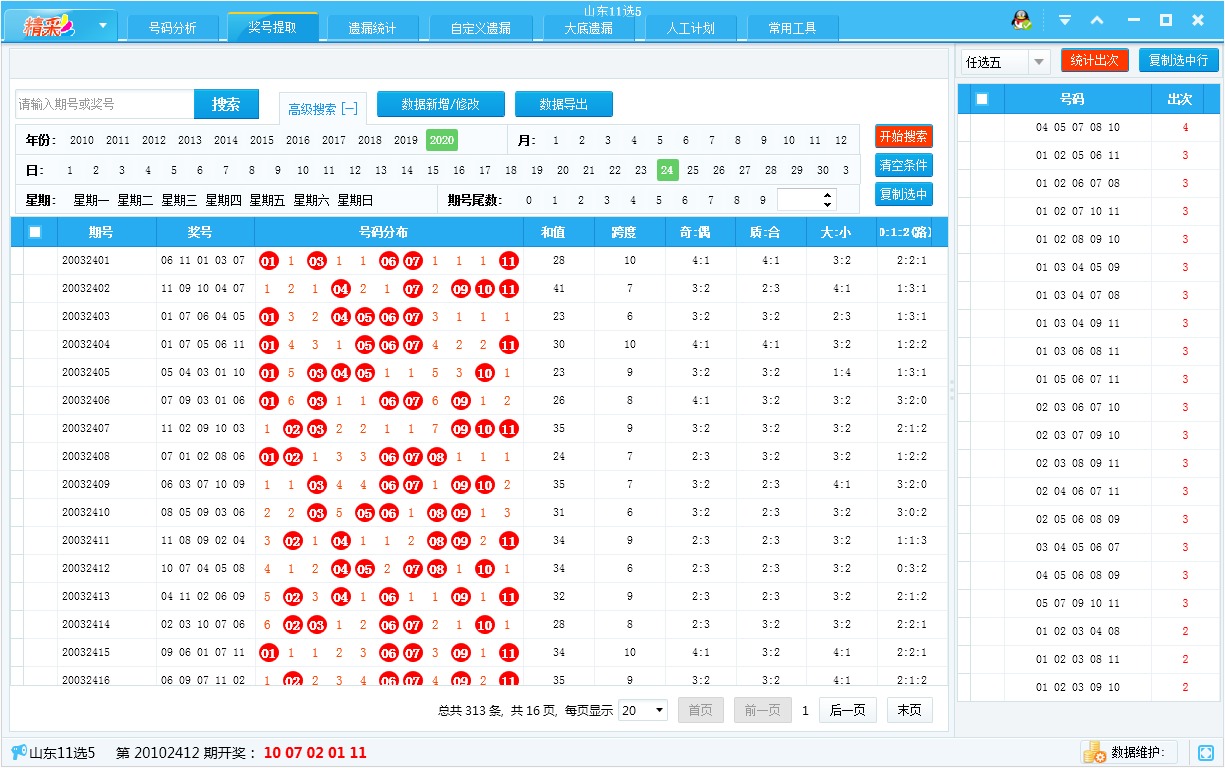
Task: Click the 统计出次 button
Action: [1095, 59]
